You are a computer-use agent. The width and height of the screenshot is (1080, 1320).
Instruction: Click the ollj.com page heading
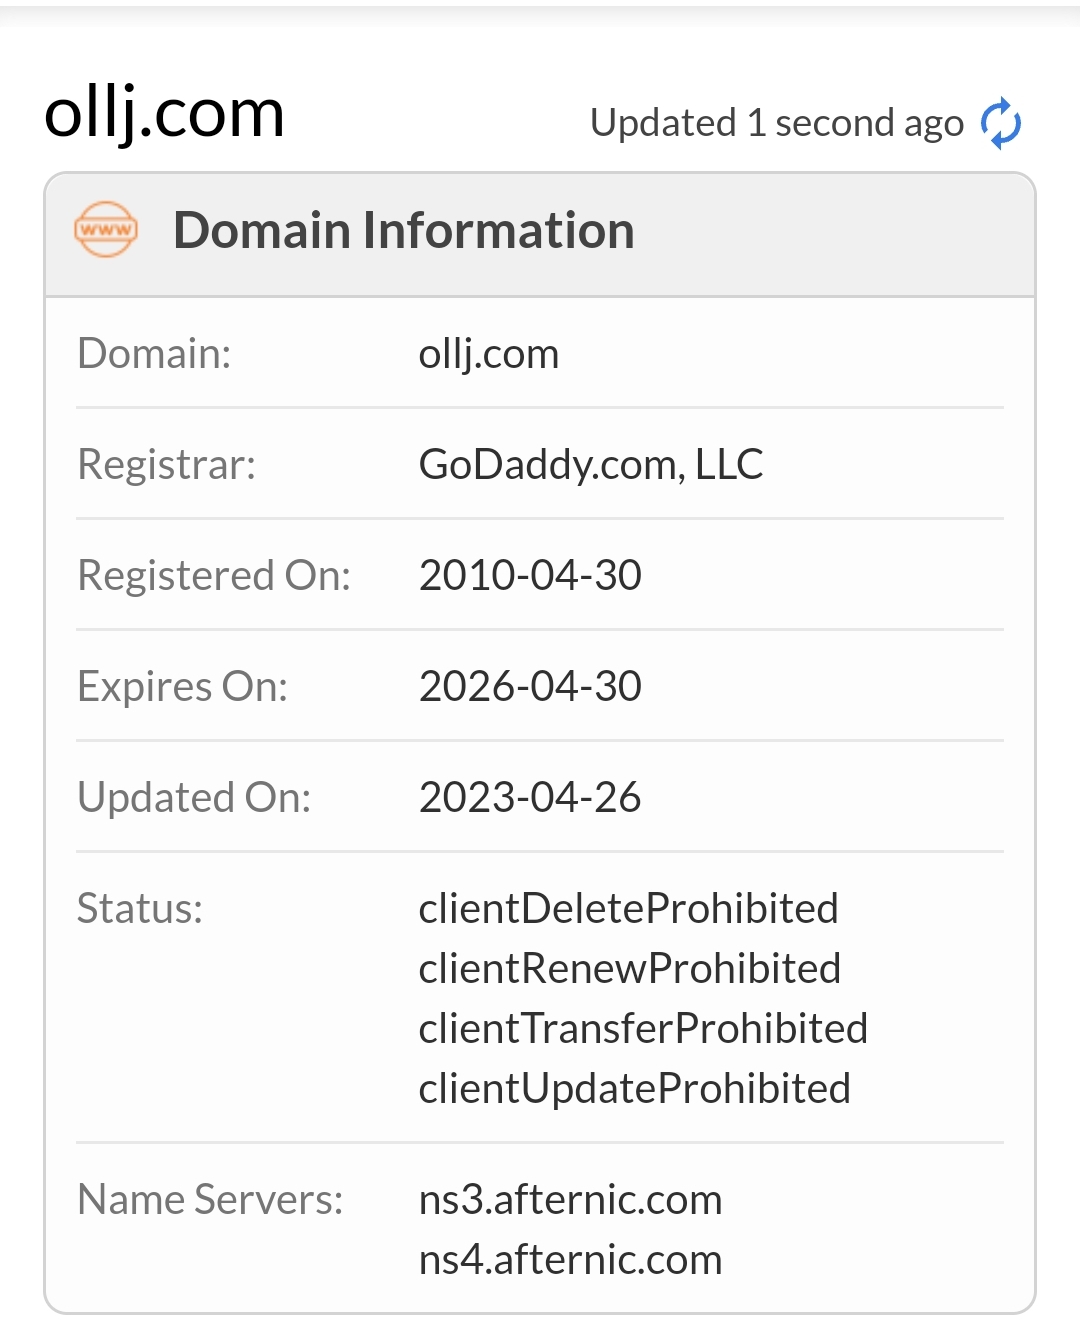(x=165, y=113)
